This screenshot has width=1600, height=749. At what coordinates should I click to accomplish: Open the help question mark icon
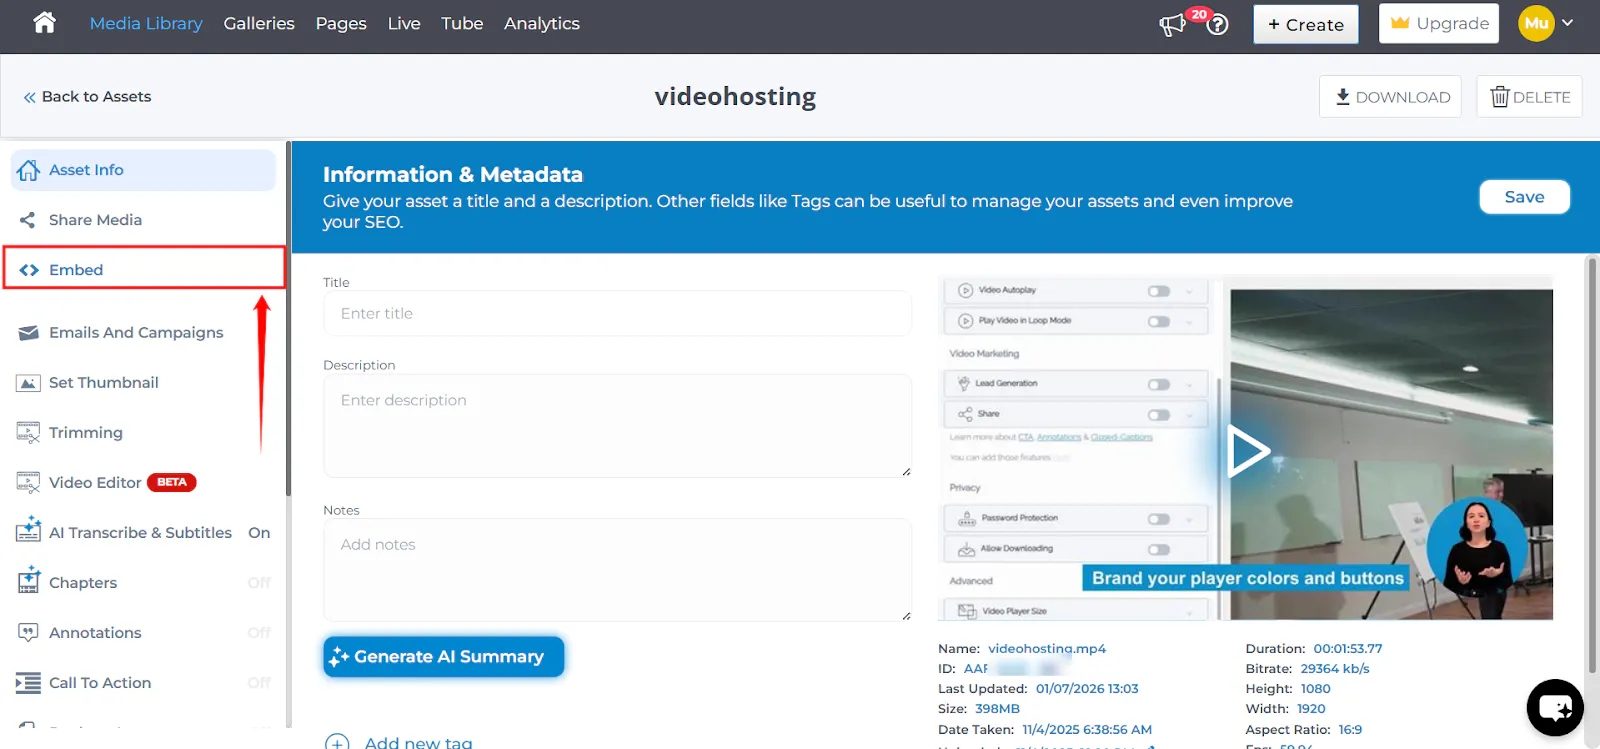[x=1217, y=25]
